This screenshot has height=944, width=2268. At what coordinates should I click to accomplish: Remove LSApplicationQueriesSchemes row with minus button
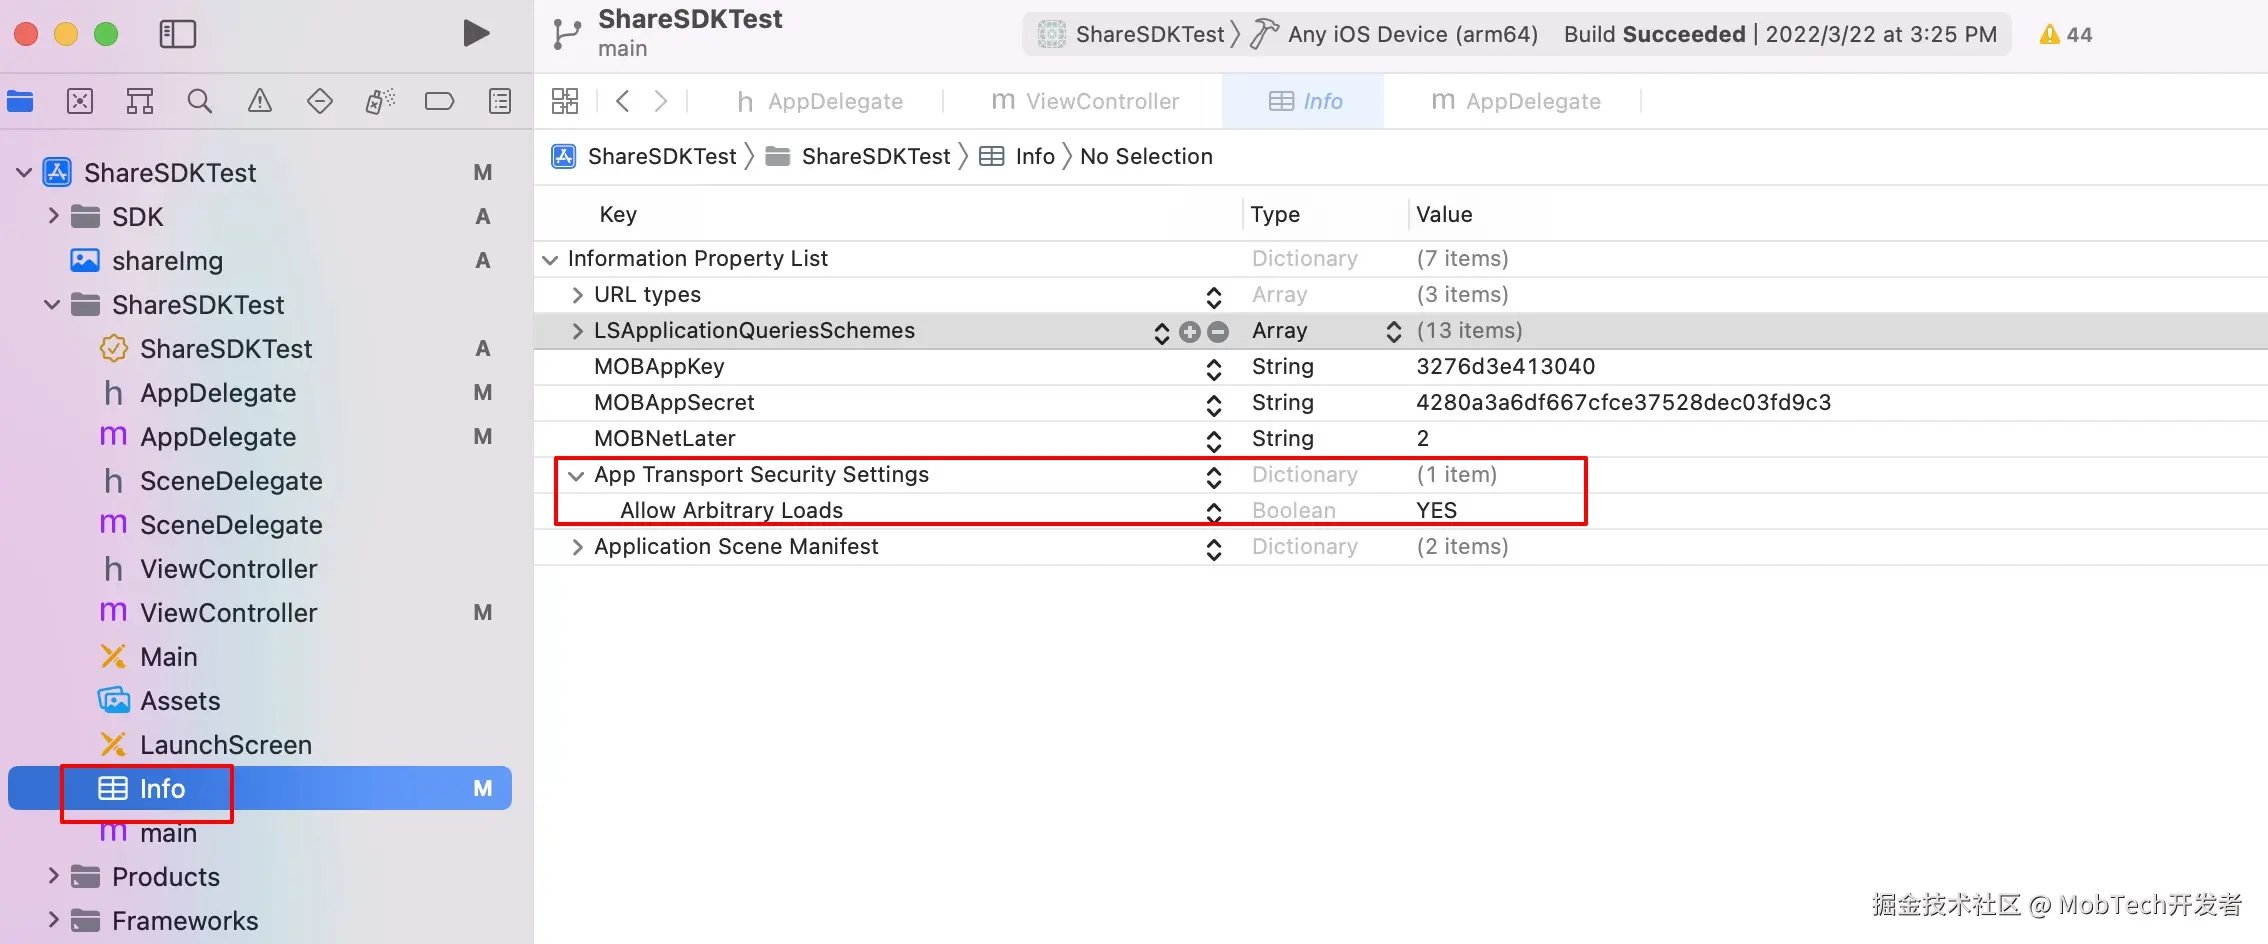coord(1218,332)
